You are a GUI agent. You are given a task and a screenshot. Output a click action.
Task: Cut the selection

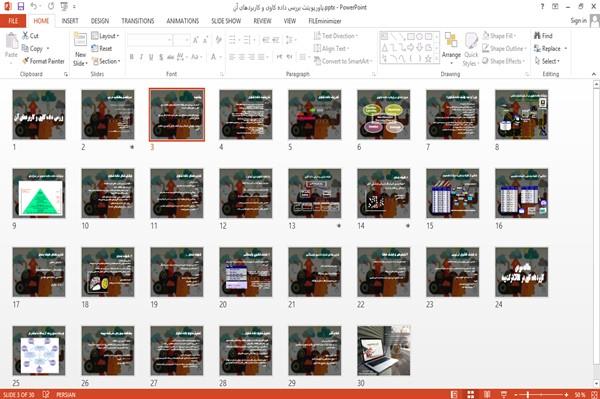point(30,36)
